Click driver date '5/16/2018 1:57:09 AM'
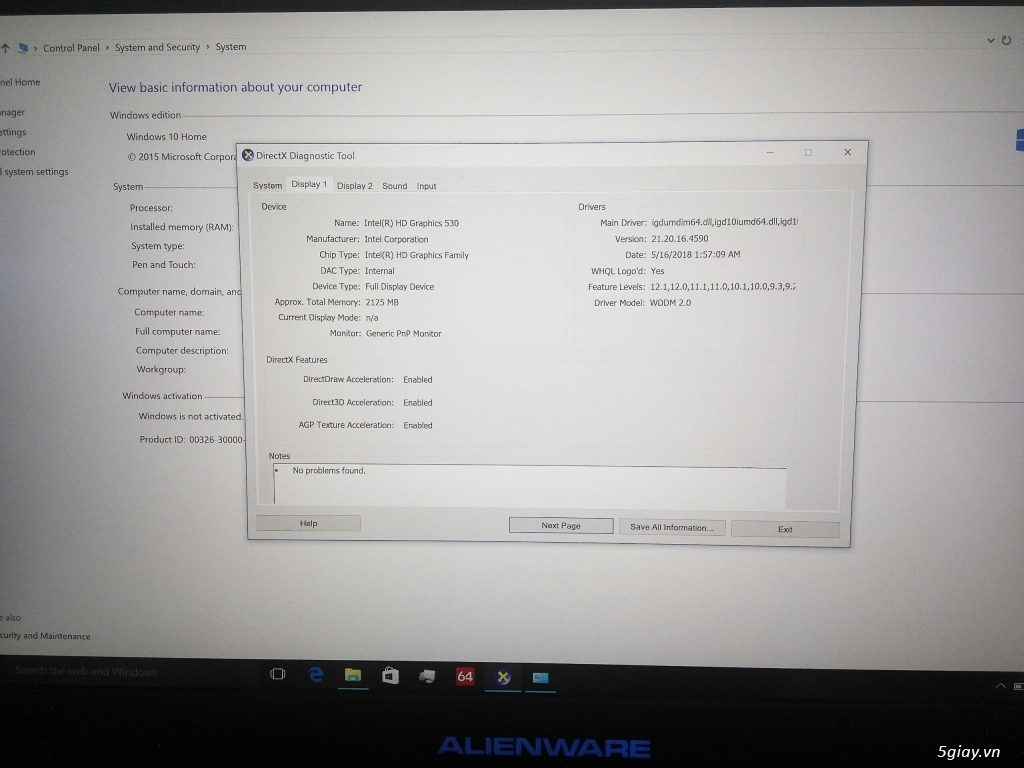 tap(696, 254)
